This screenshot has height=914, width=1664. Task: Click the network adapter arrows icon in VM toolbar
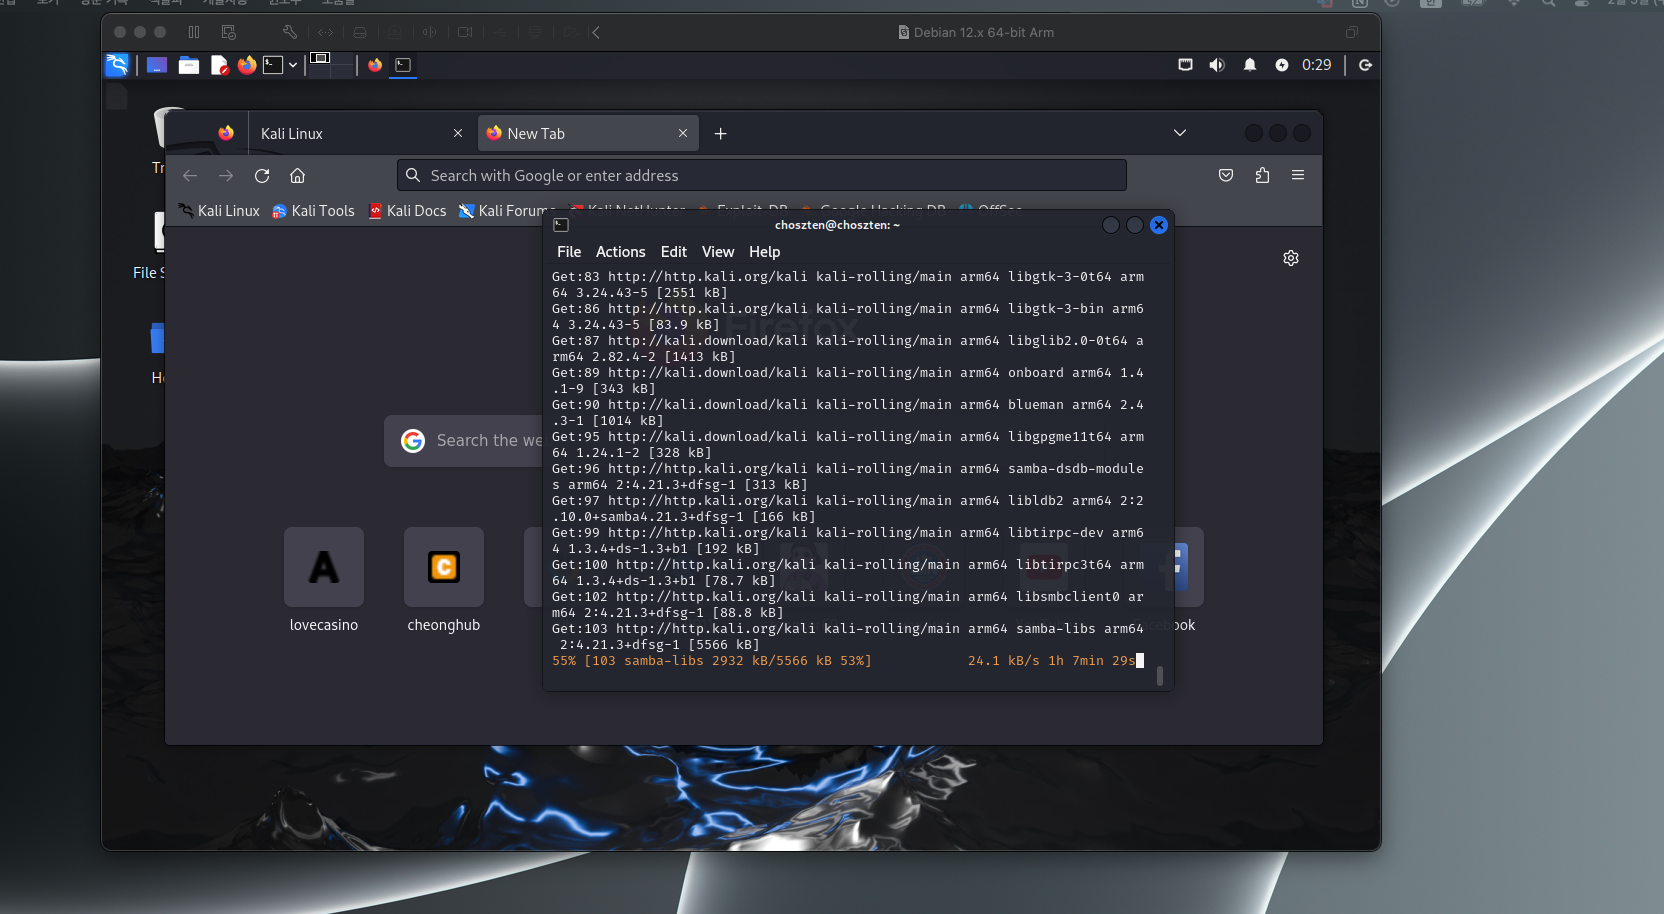[x=326, y=32]
